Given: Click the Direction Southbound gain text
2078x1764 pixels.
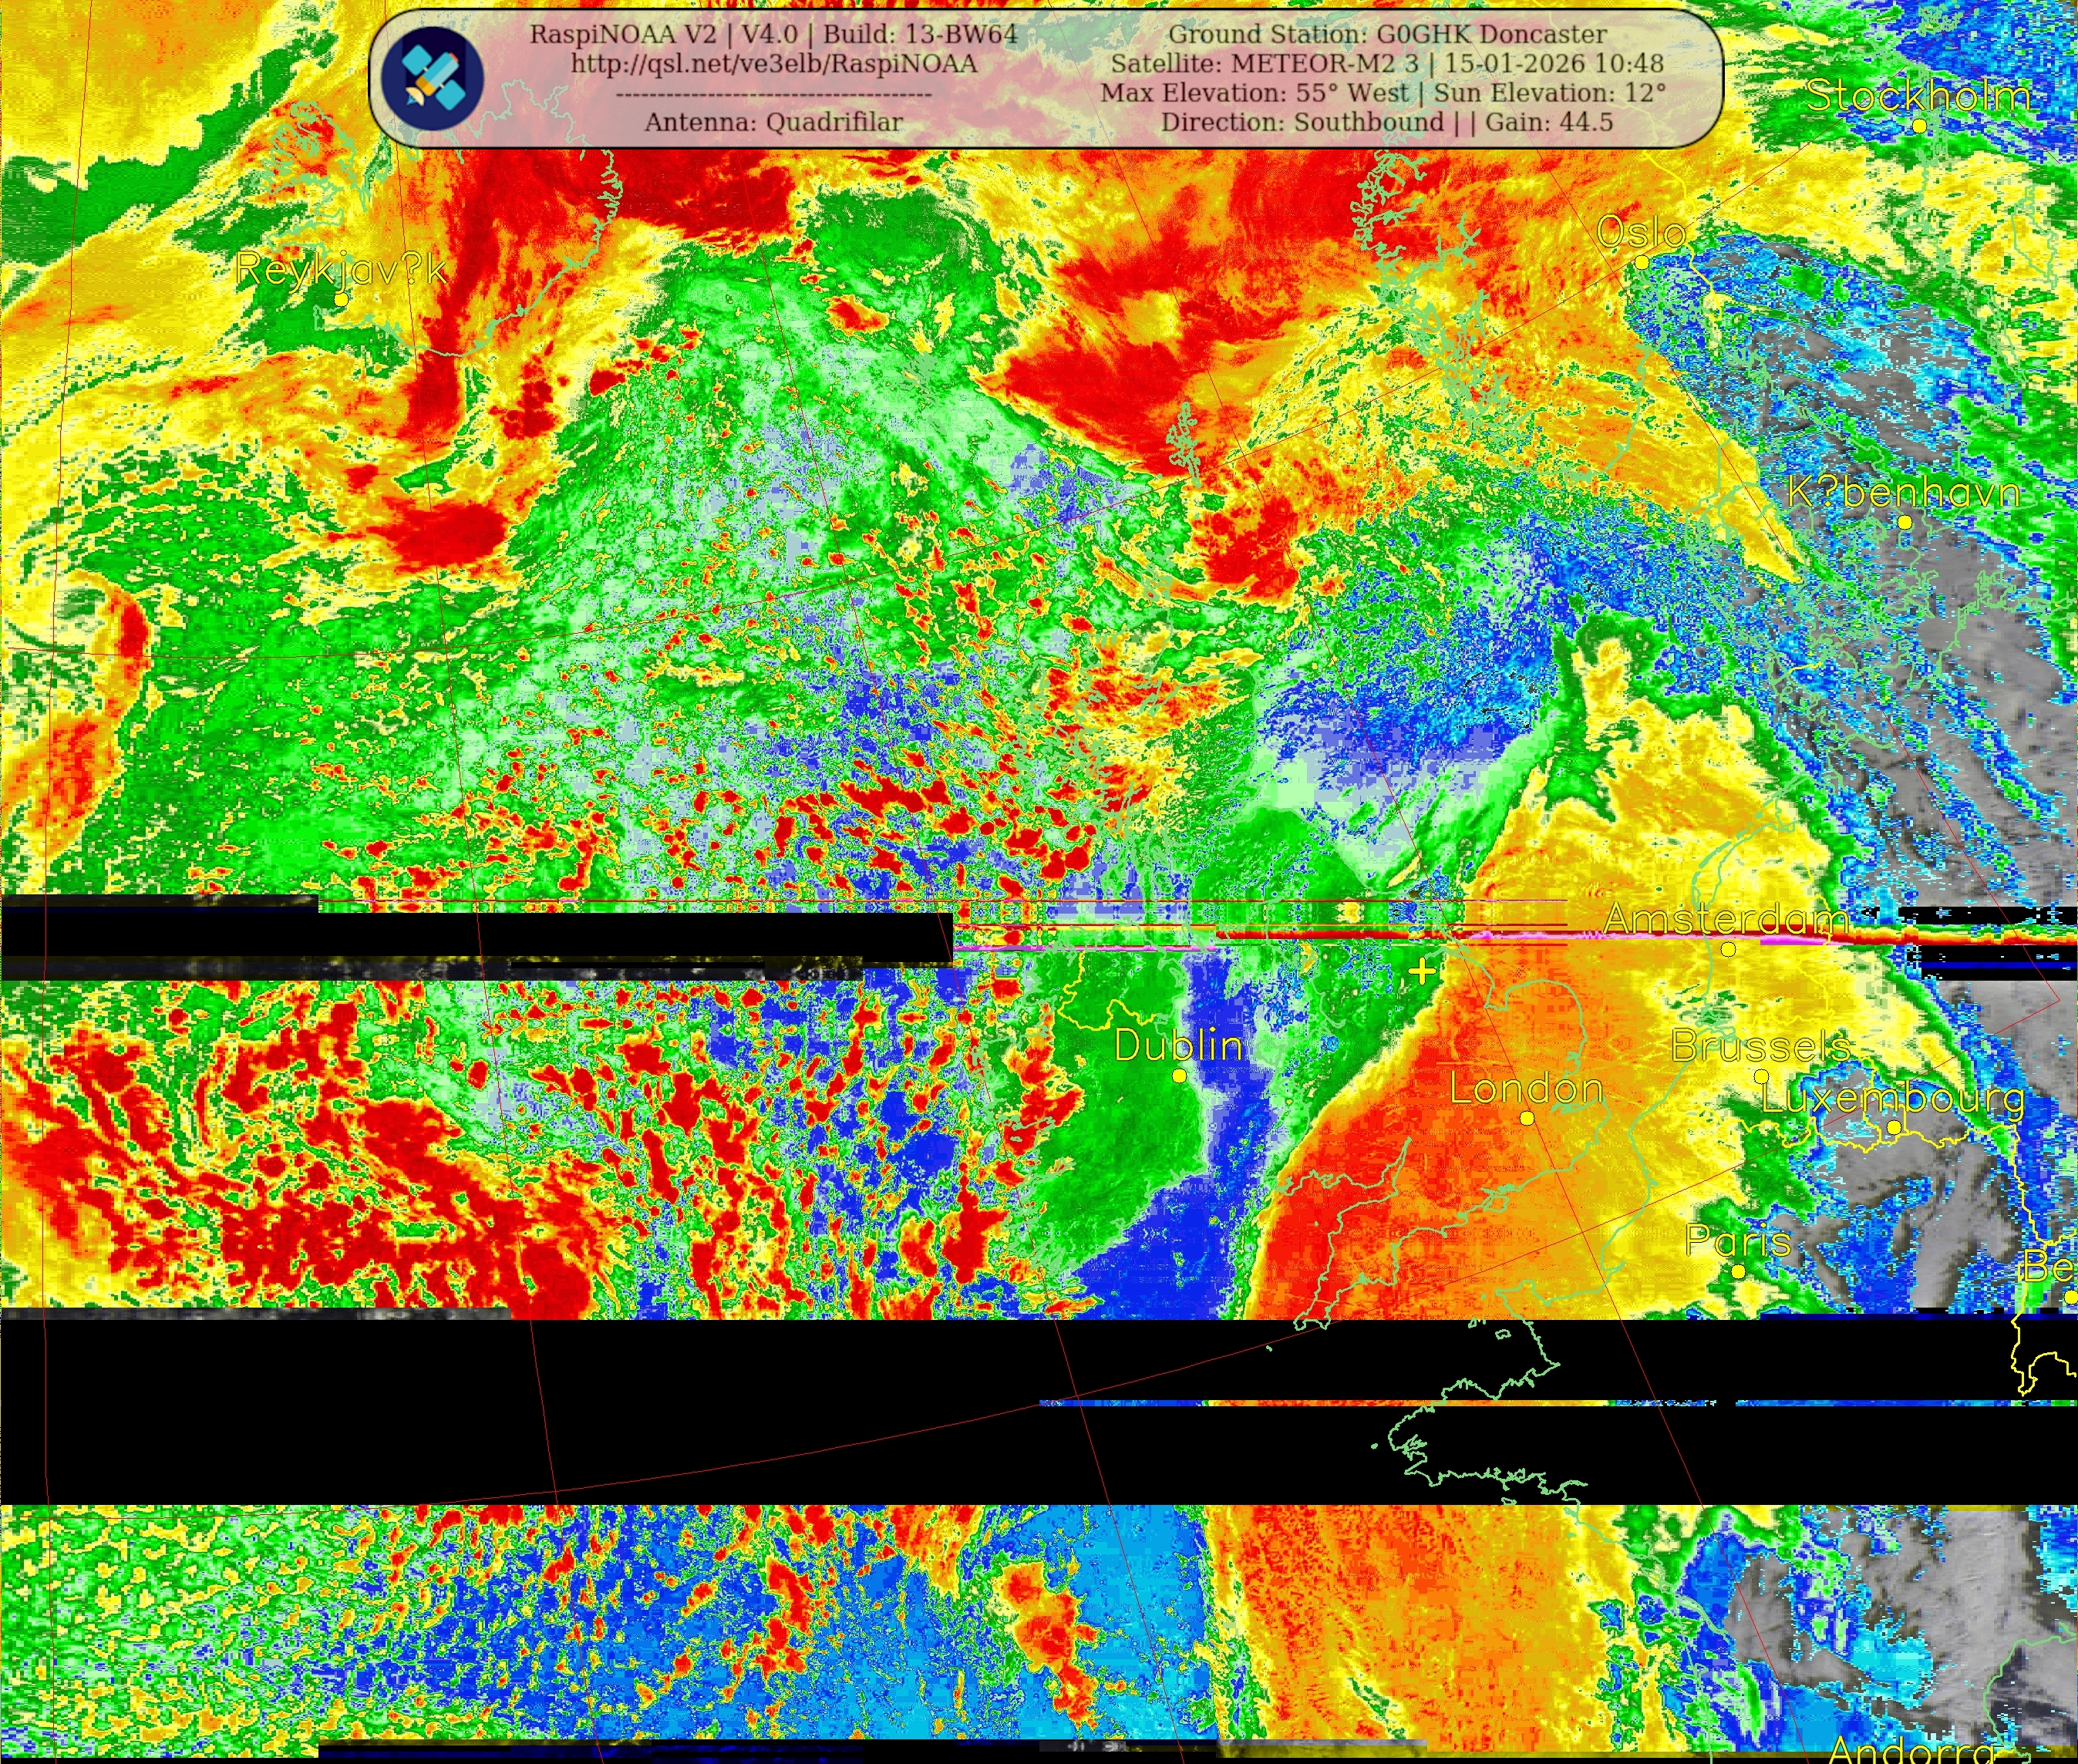Looking at the screenshot, I should click(1387, 122).
